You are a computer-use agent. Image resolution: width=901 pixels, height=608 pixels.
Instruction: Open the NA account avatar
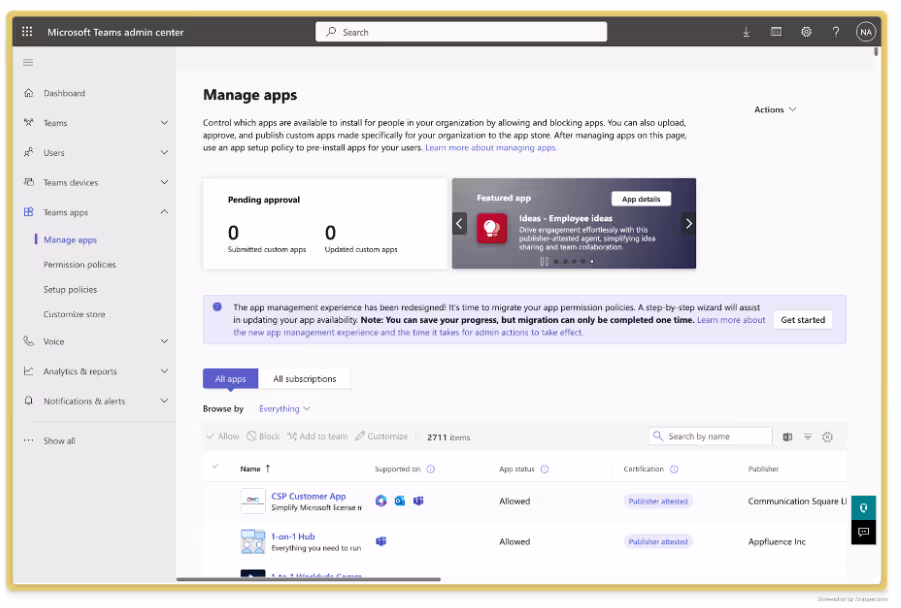click(x=865, y=32)
